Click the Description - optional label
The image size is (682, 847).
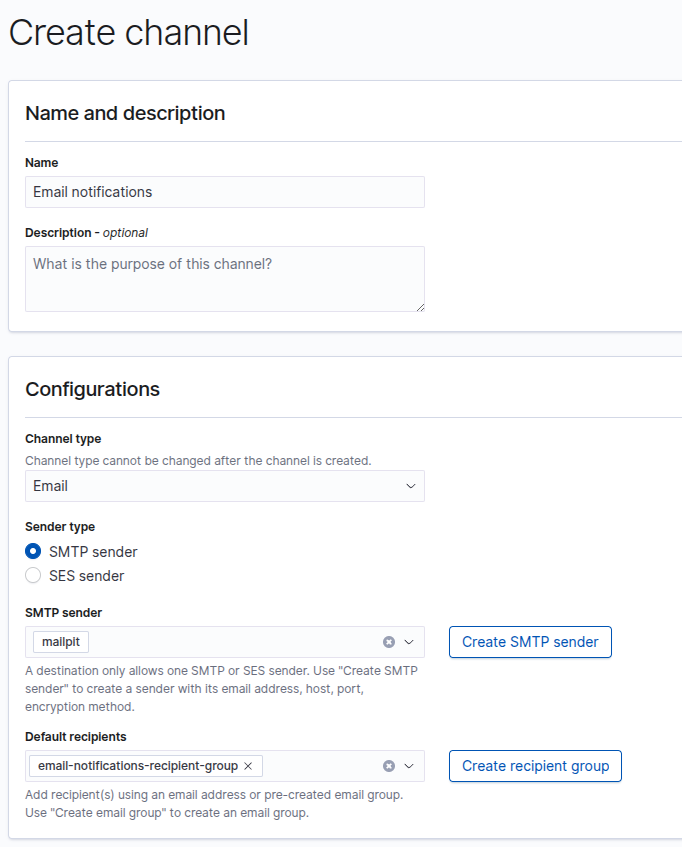(86, 233)
